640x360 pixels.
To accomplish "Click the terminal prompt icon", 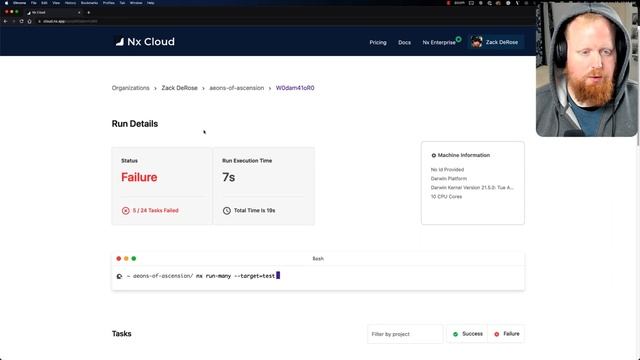I will pyautogui.click(x=119, y=276).
